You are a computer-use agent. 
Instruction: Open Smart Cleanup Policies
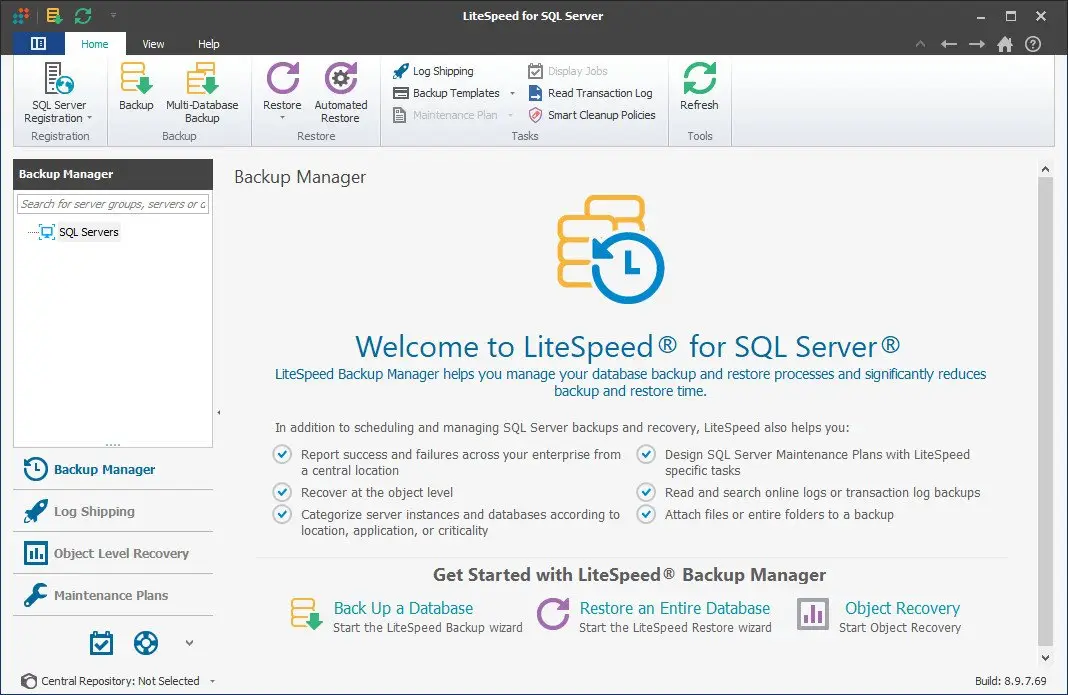[x=592, y=115]
